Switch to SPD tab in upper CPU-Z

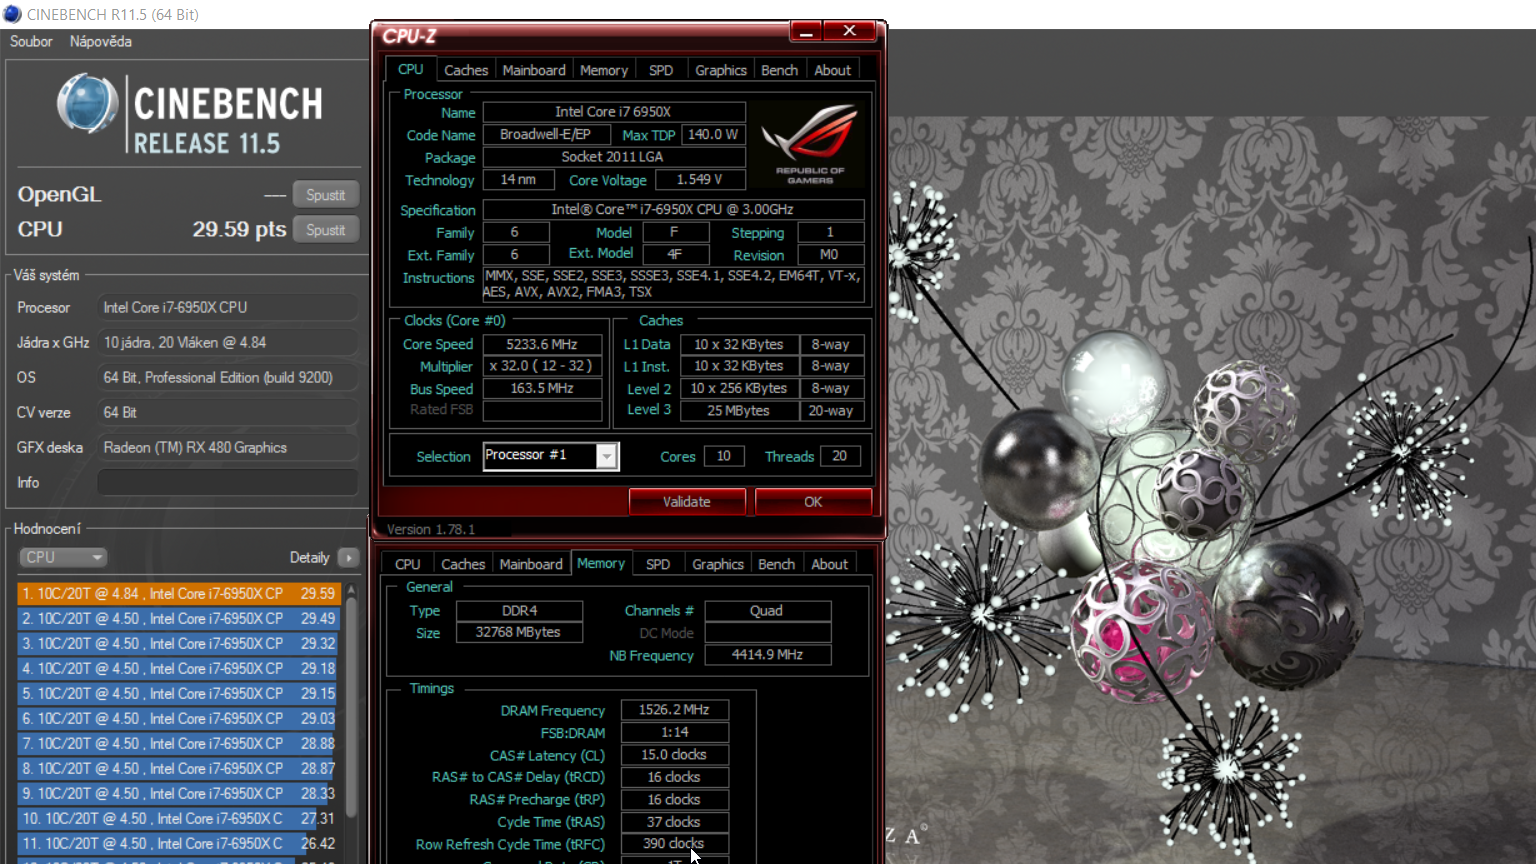point(661,70)
